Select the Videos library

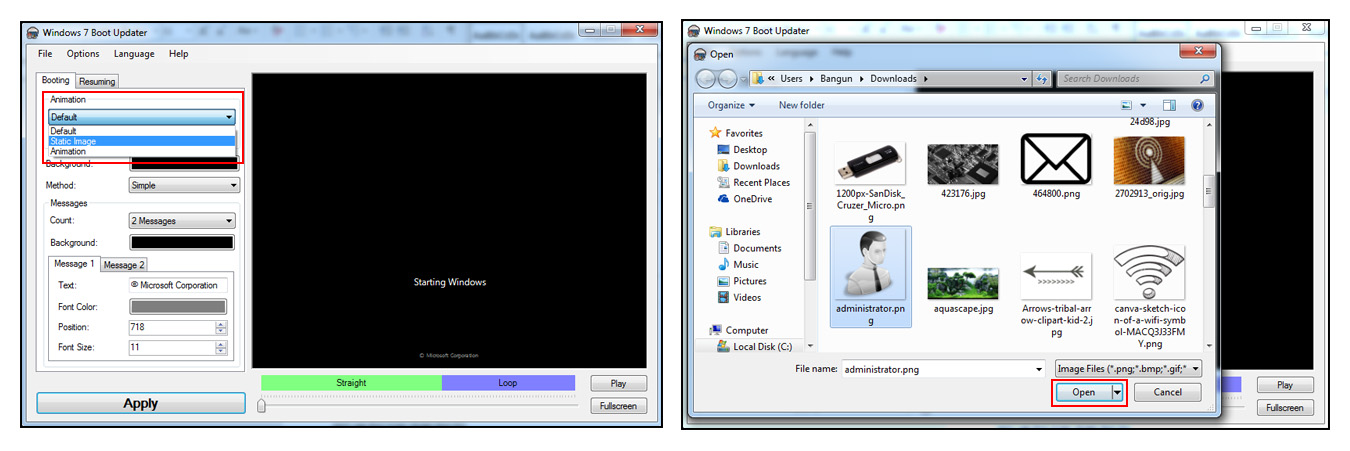[747, 297]
